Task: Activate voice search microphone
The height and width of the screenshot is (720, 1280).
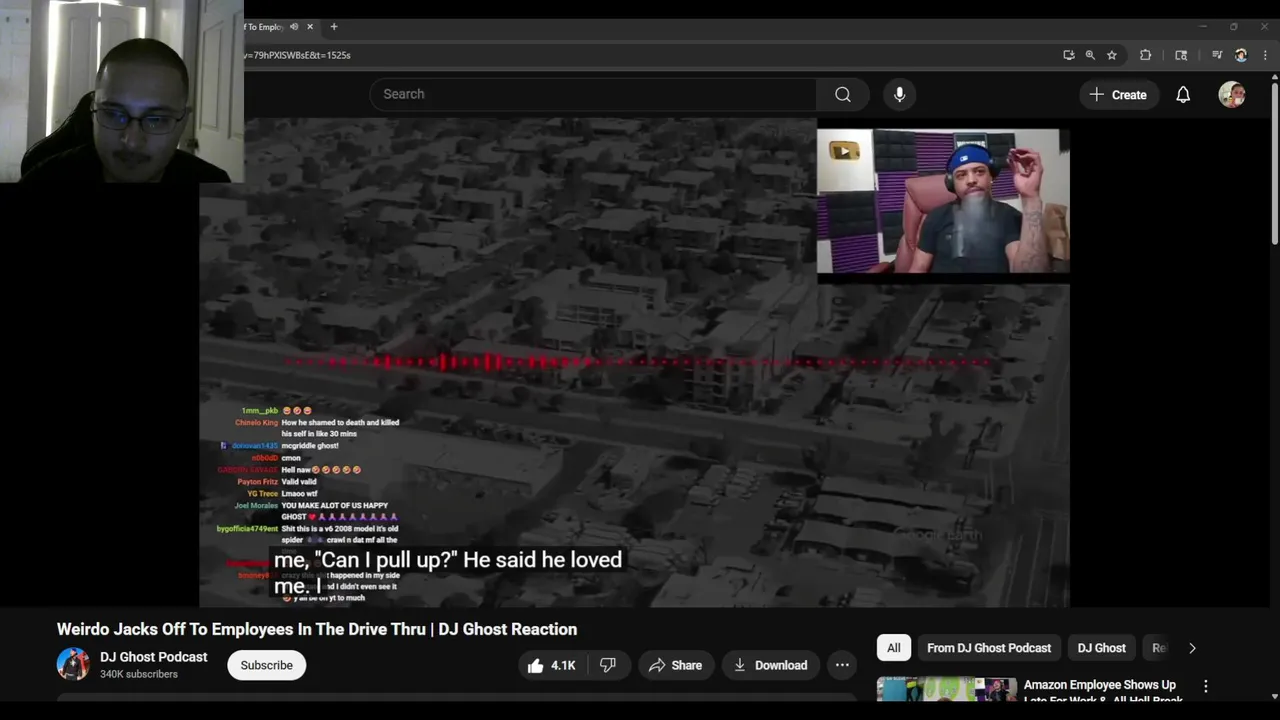Action: pos(899,94)
